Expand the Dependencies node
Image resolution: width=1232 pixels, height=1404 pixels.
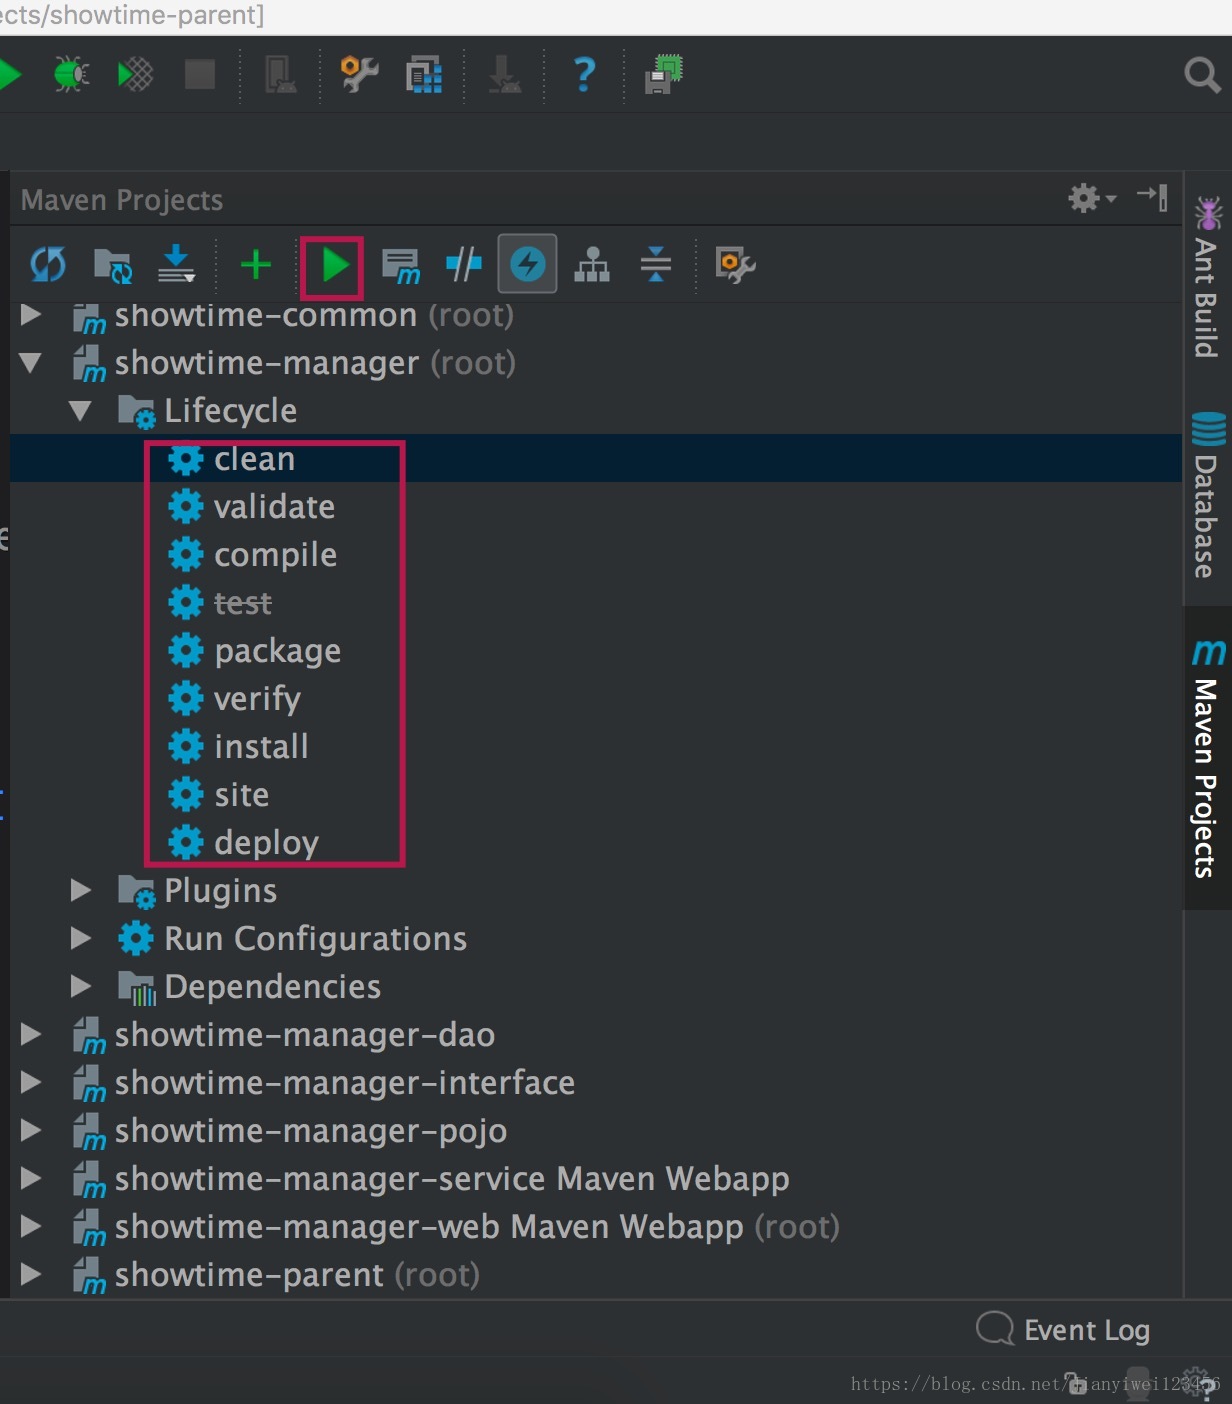pos(81,987)
